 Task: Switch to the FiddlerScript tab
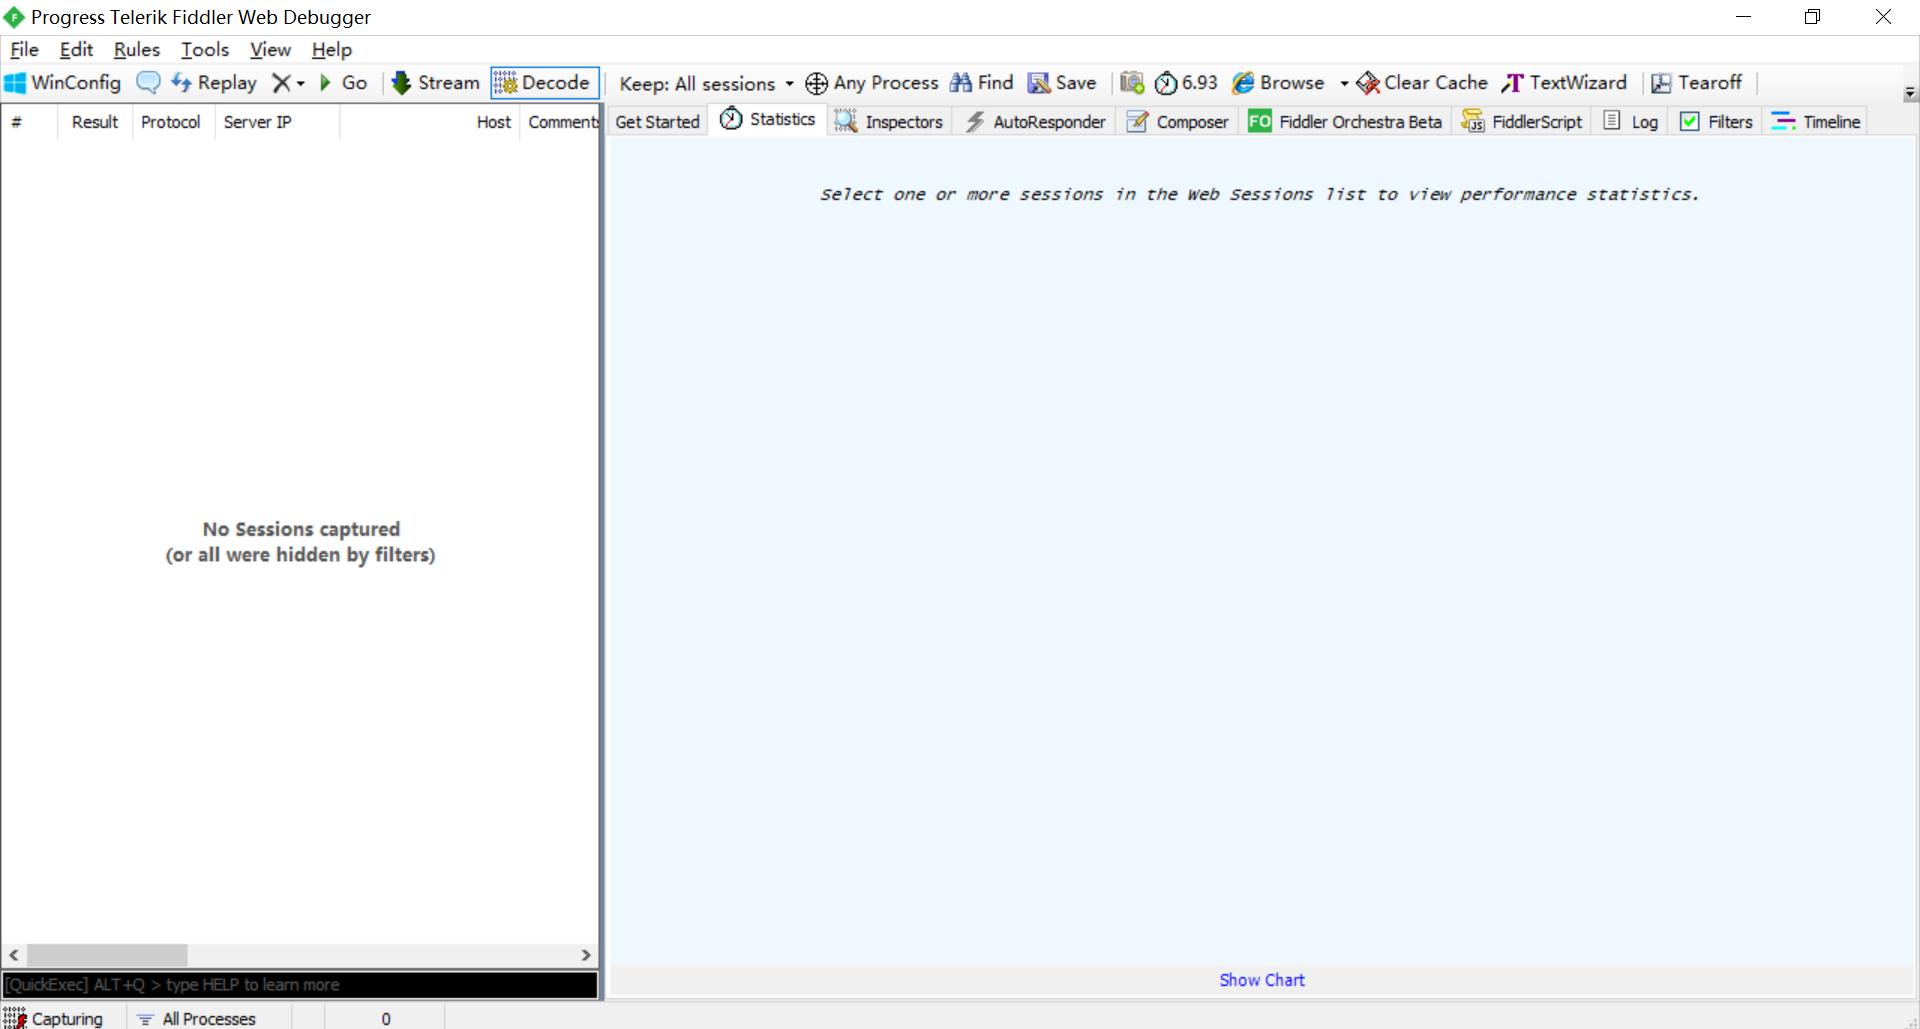(1522, 122)
